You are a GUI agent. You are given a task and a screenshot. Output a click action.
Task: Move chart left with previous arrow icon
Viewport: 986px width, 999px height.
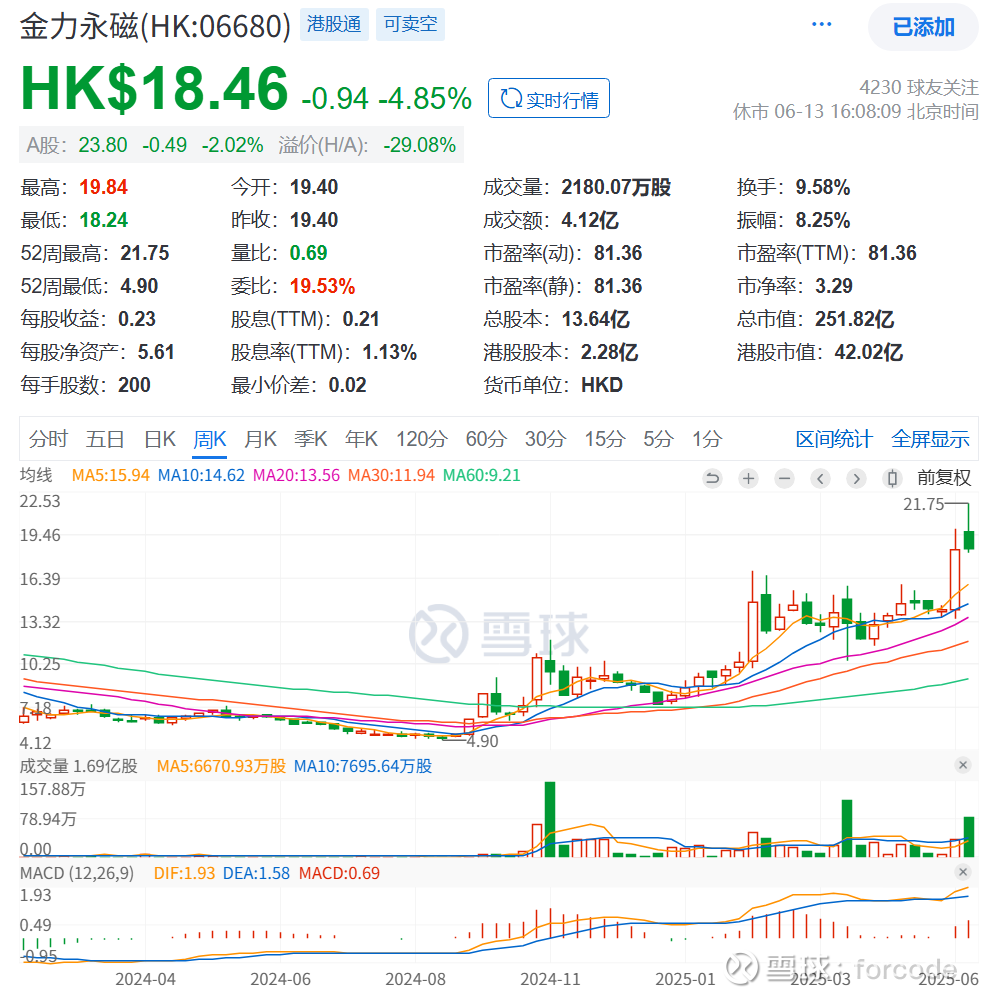pyautogui.click(x=820, y=478)
